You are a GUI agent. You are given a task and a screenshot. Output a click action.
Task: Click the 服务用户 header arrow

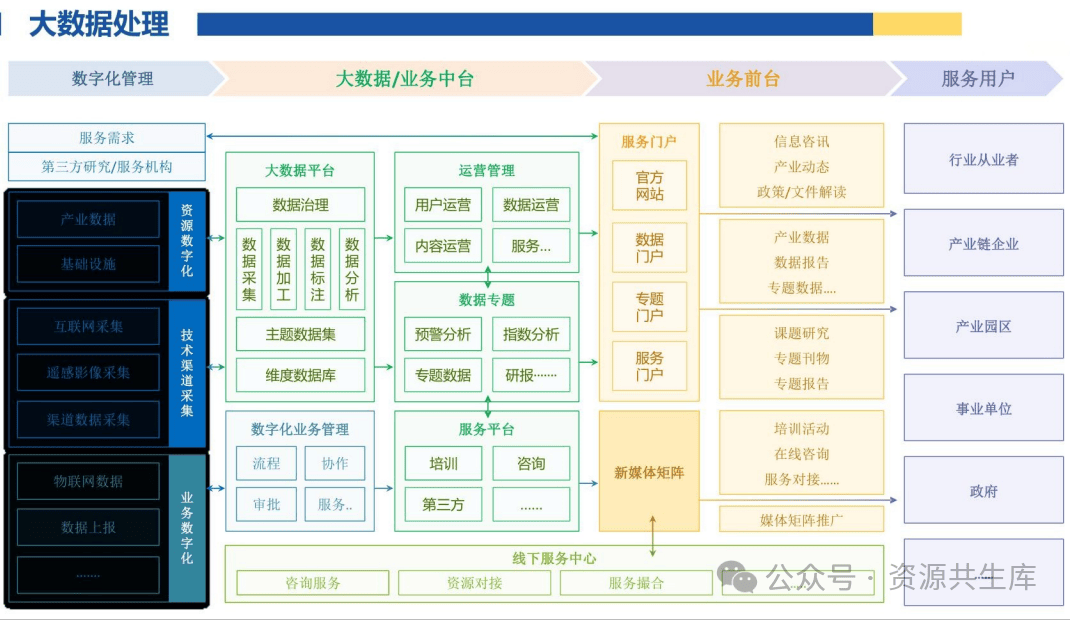pos(977,78)
